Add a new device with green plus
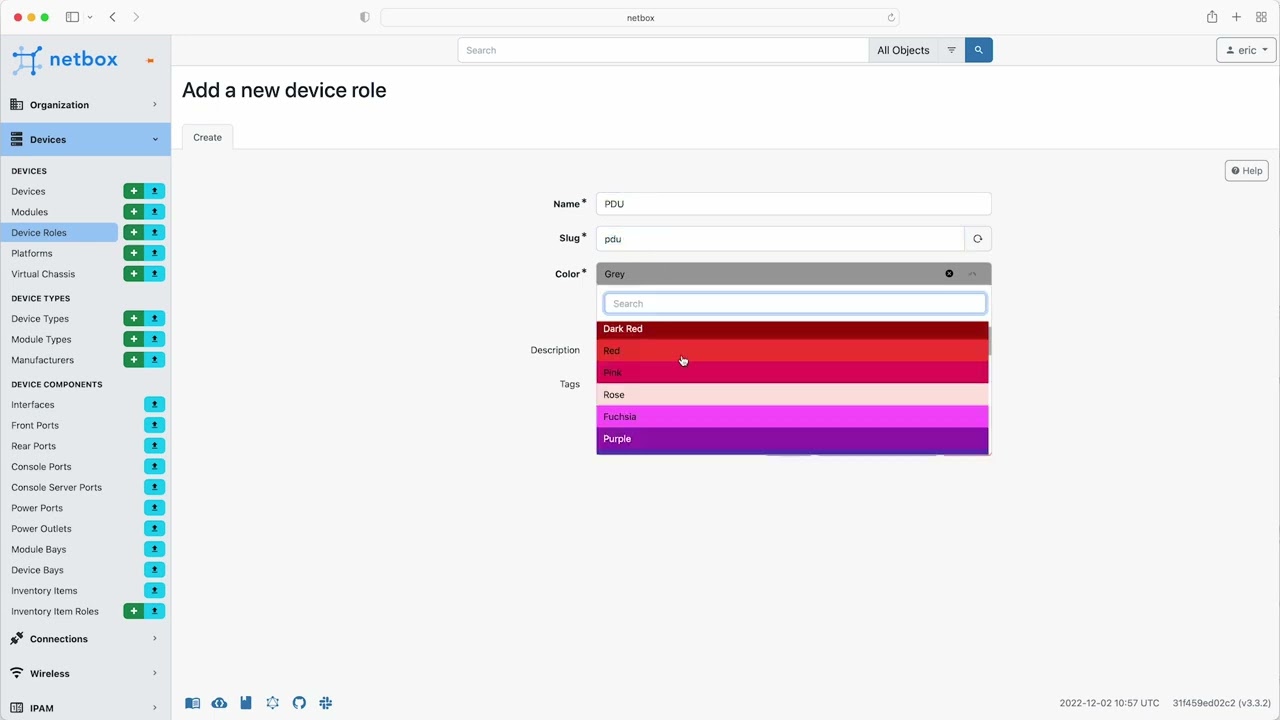1280x720 pixels. click(x=133, y=191)
